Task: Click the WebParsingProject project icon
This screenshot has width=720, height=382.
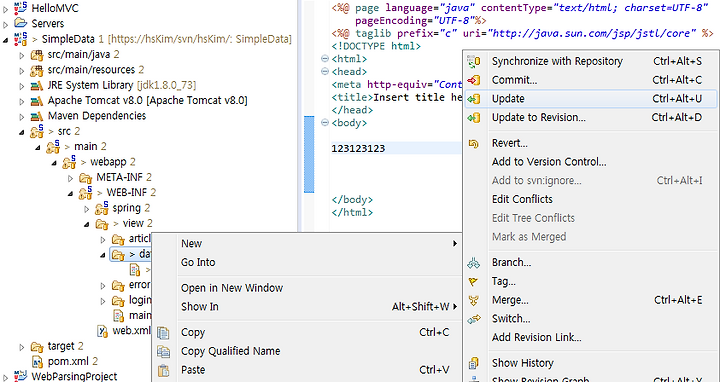Action: [x=21, y=376]
